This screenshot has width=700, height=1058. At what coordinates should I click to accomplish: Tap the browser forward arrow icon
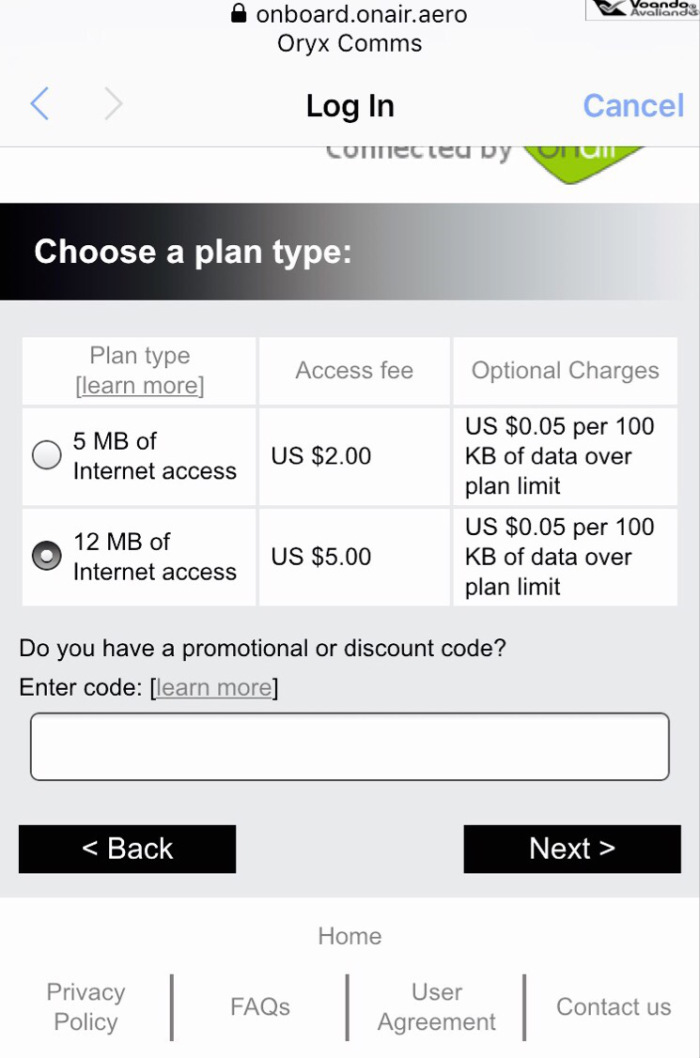coord(113,104)
